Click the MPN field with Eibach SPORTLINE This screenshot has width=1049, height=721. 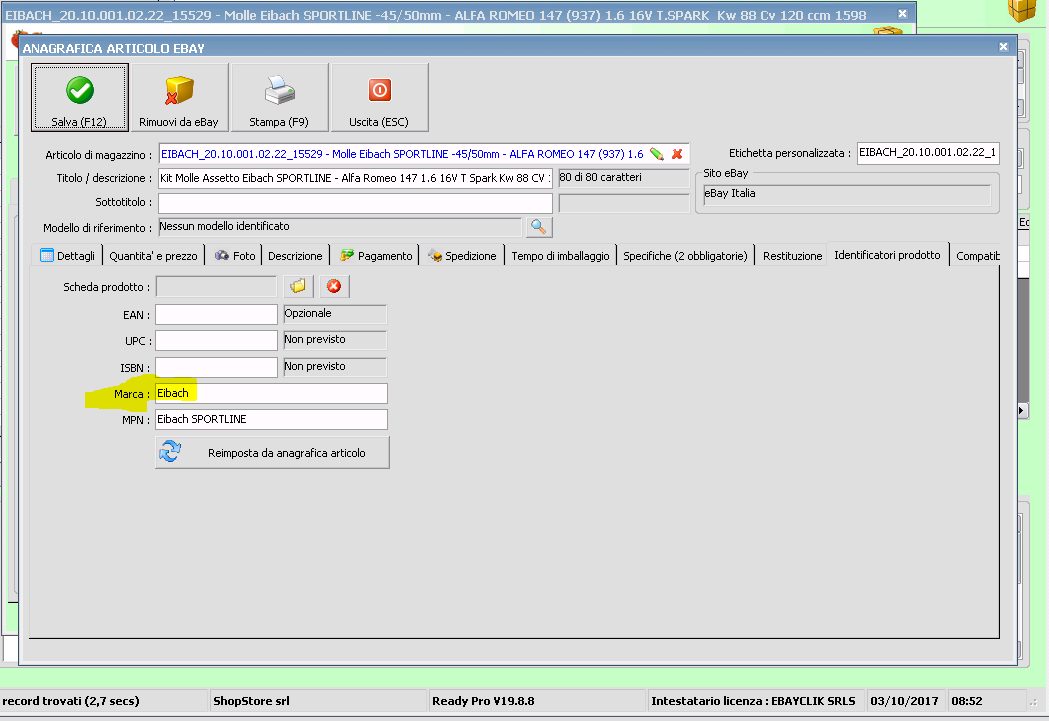pos(272,419)
